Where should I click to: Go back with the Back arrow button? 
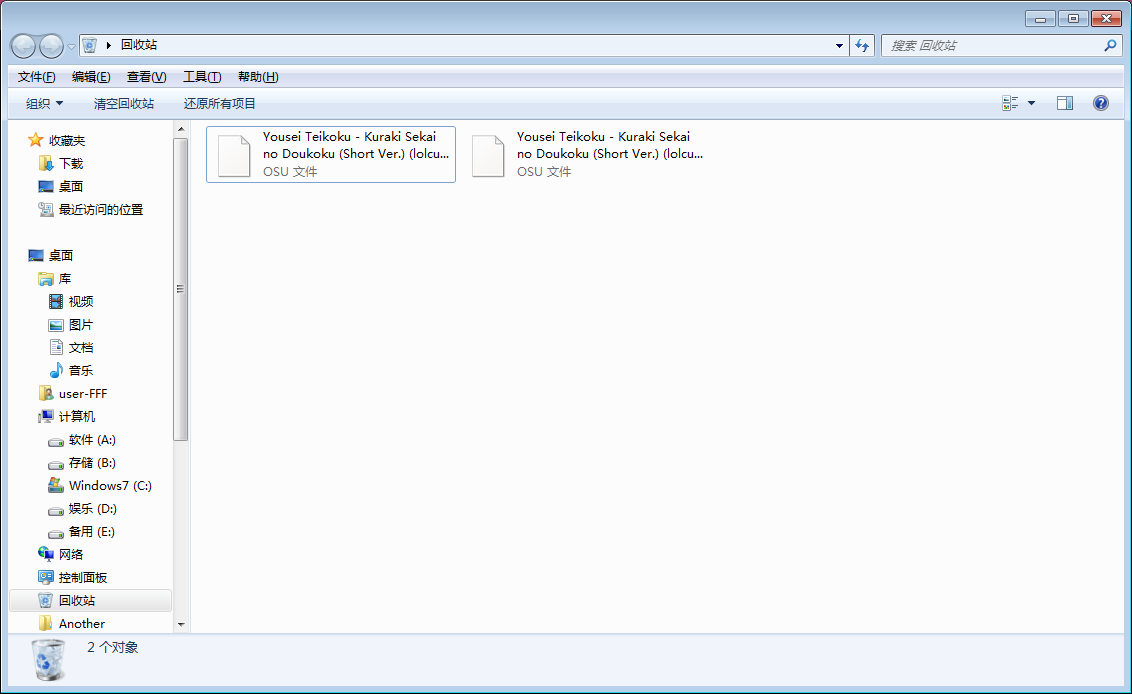(23, 46)
